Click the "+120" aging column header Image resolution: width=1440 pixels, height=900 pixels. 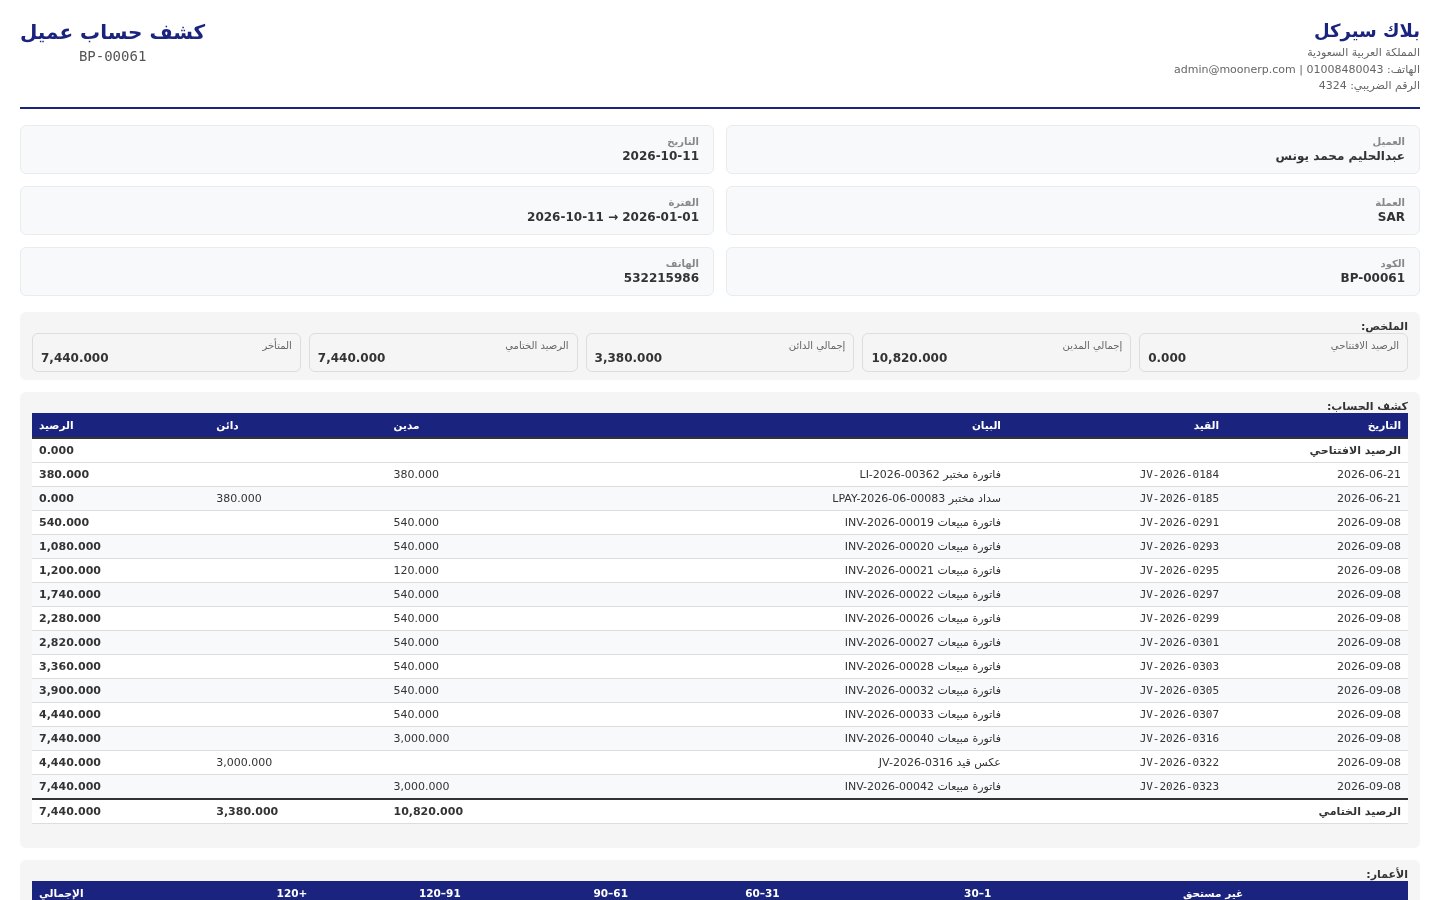pyautogui.click(x=291, y=893)
